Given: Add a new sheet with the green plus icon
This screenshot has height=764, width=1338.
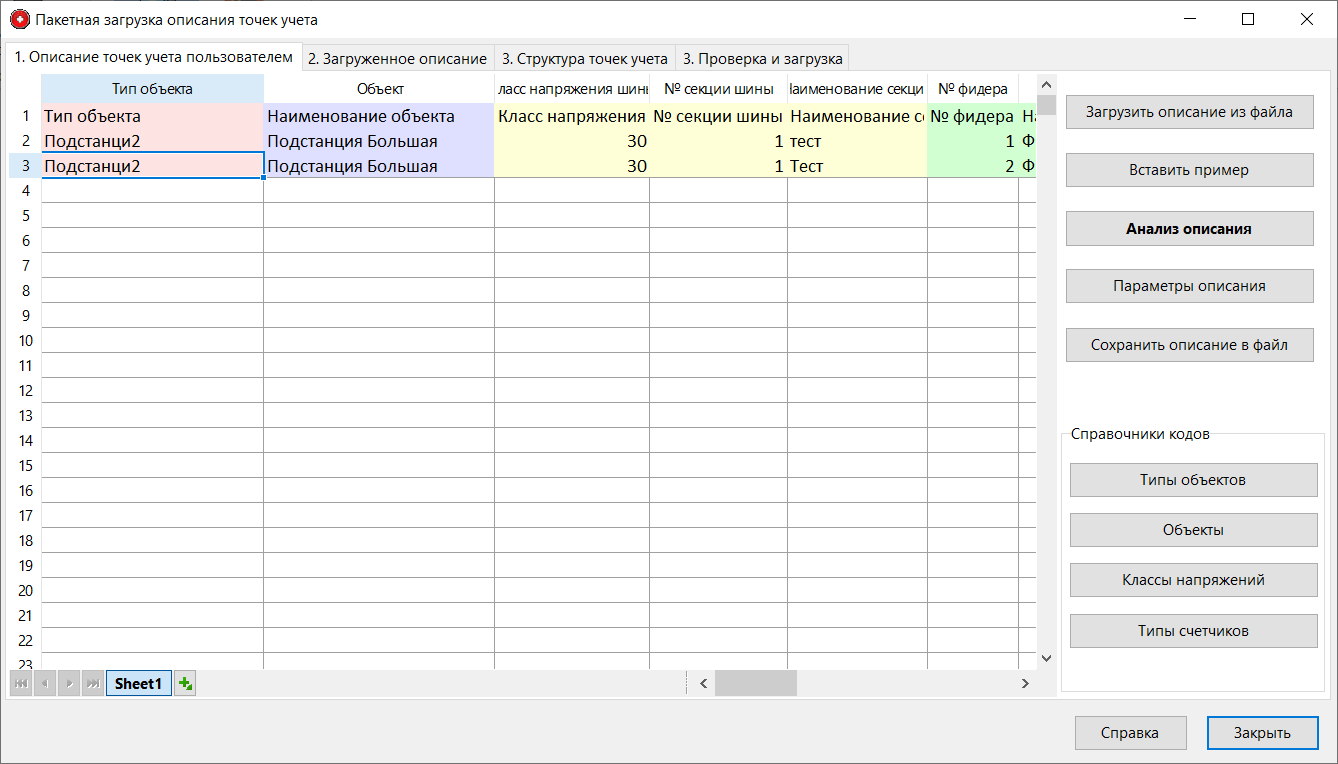Looking at the screenshot, I should (x=184, y=682).
